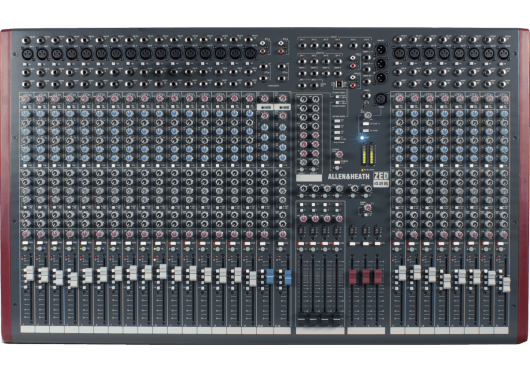The height and width of the screenshot is (371, 530).
Task: Click the ZED model logo badge
Action: pos(381,179)
